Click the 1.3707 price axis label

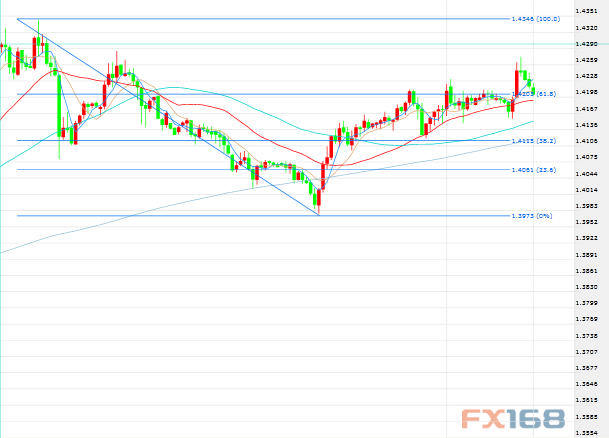(586, 352)
